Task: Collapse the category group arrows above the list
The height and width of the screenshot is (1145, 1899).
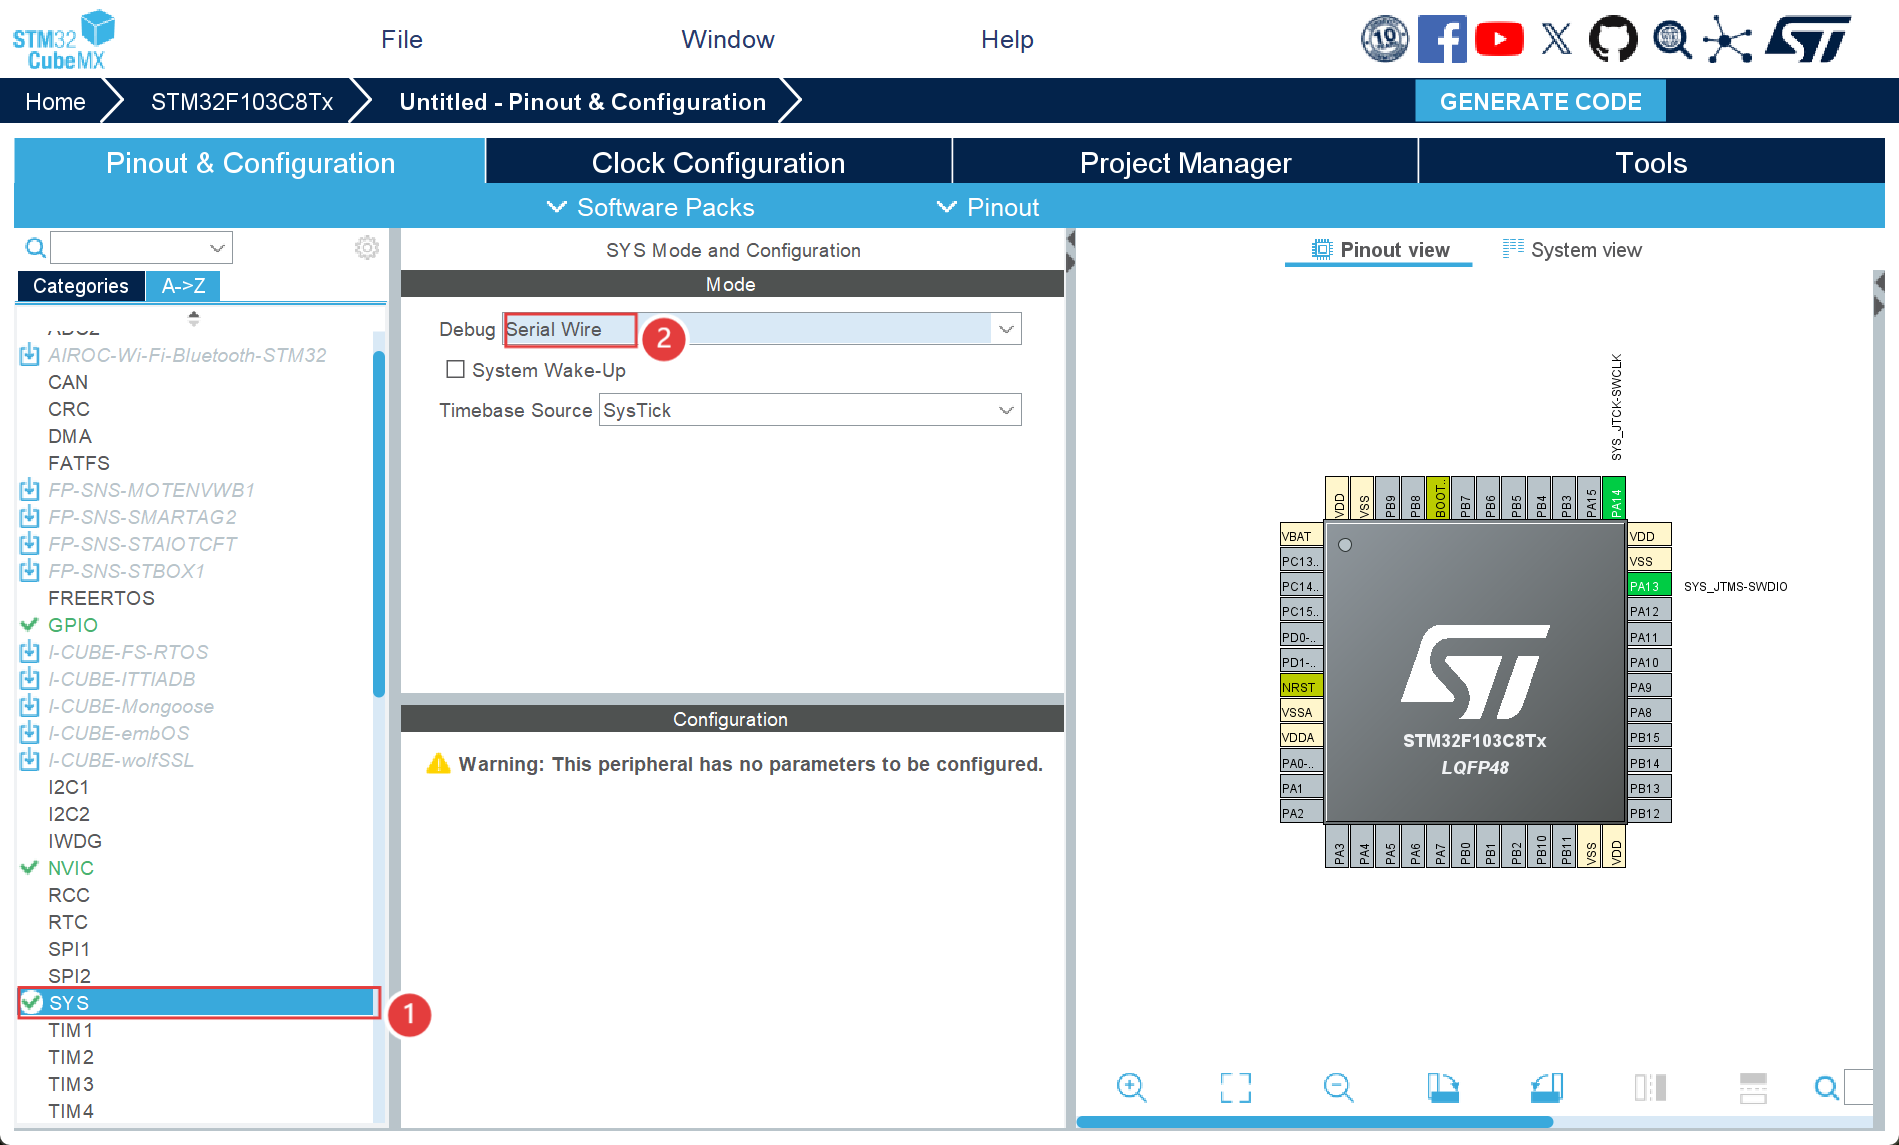Action: click(x=194, y=318)
